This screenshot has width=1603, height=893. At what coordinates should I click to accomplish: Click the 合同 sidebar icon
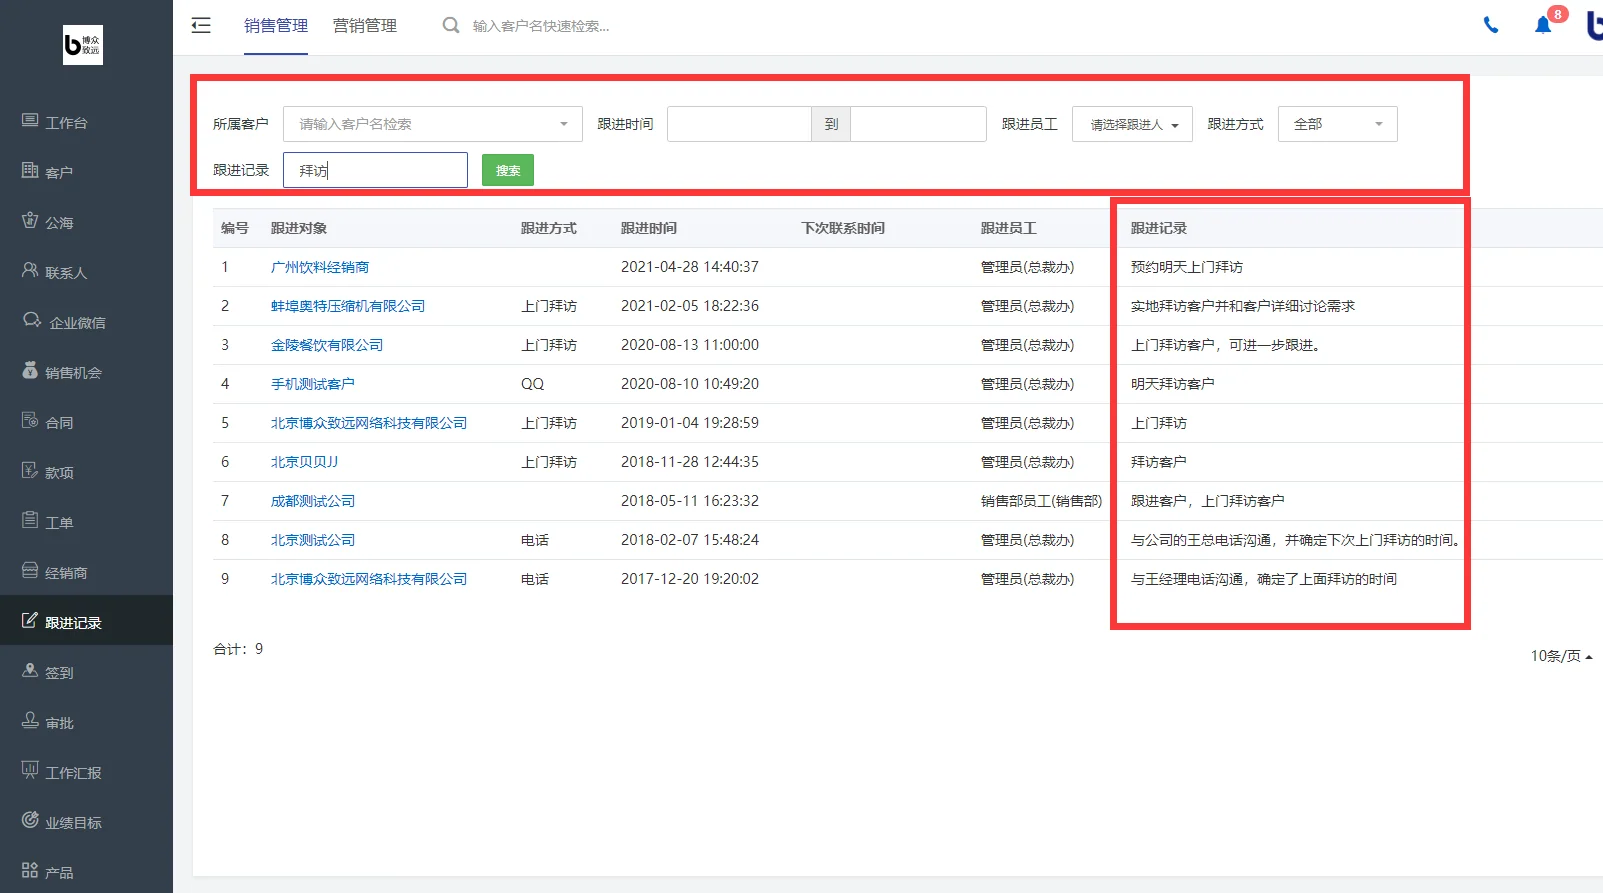[x=30, y=420]
